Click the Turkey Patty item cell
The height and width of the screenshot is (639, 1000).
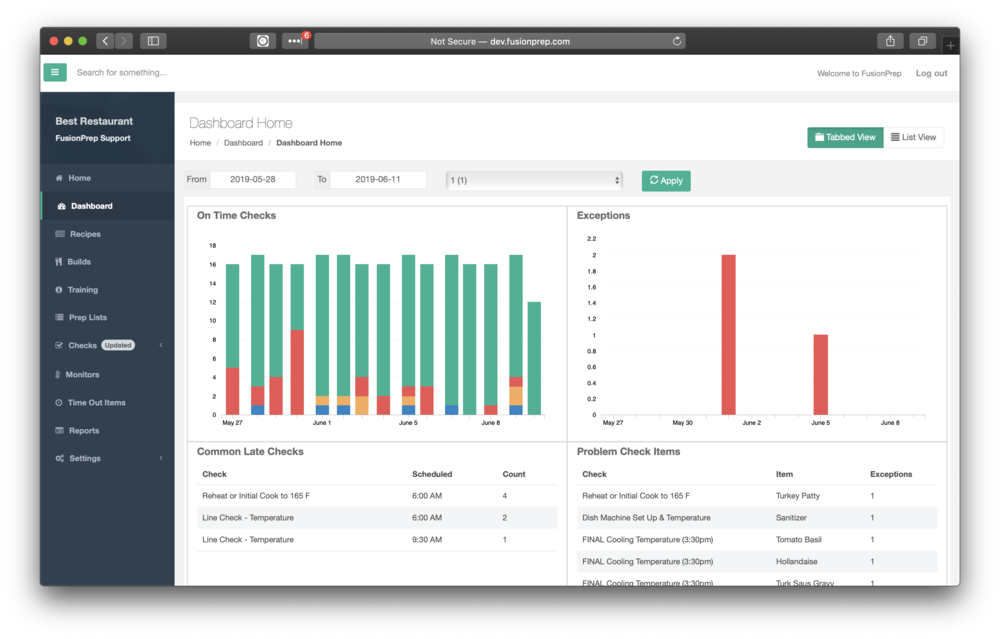coord(797,496)
